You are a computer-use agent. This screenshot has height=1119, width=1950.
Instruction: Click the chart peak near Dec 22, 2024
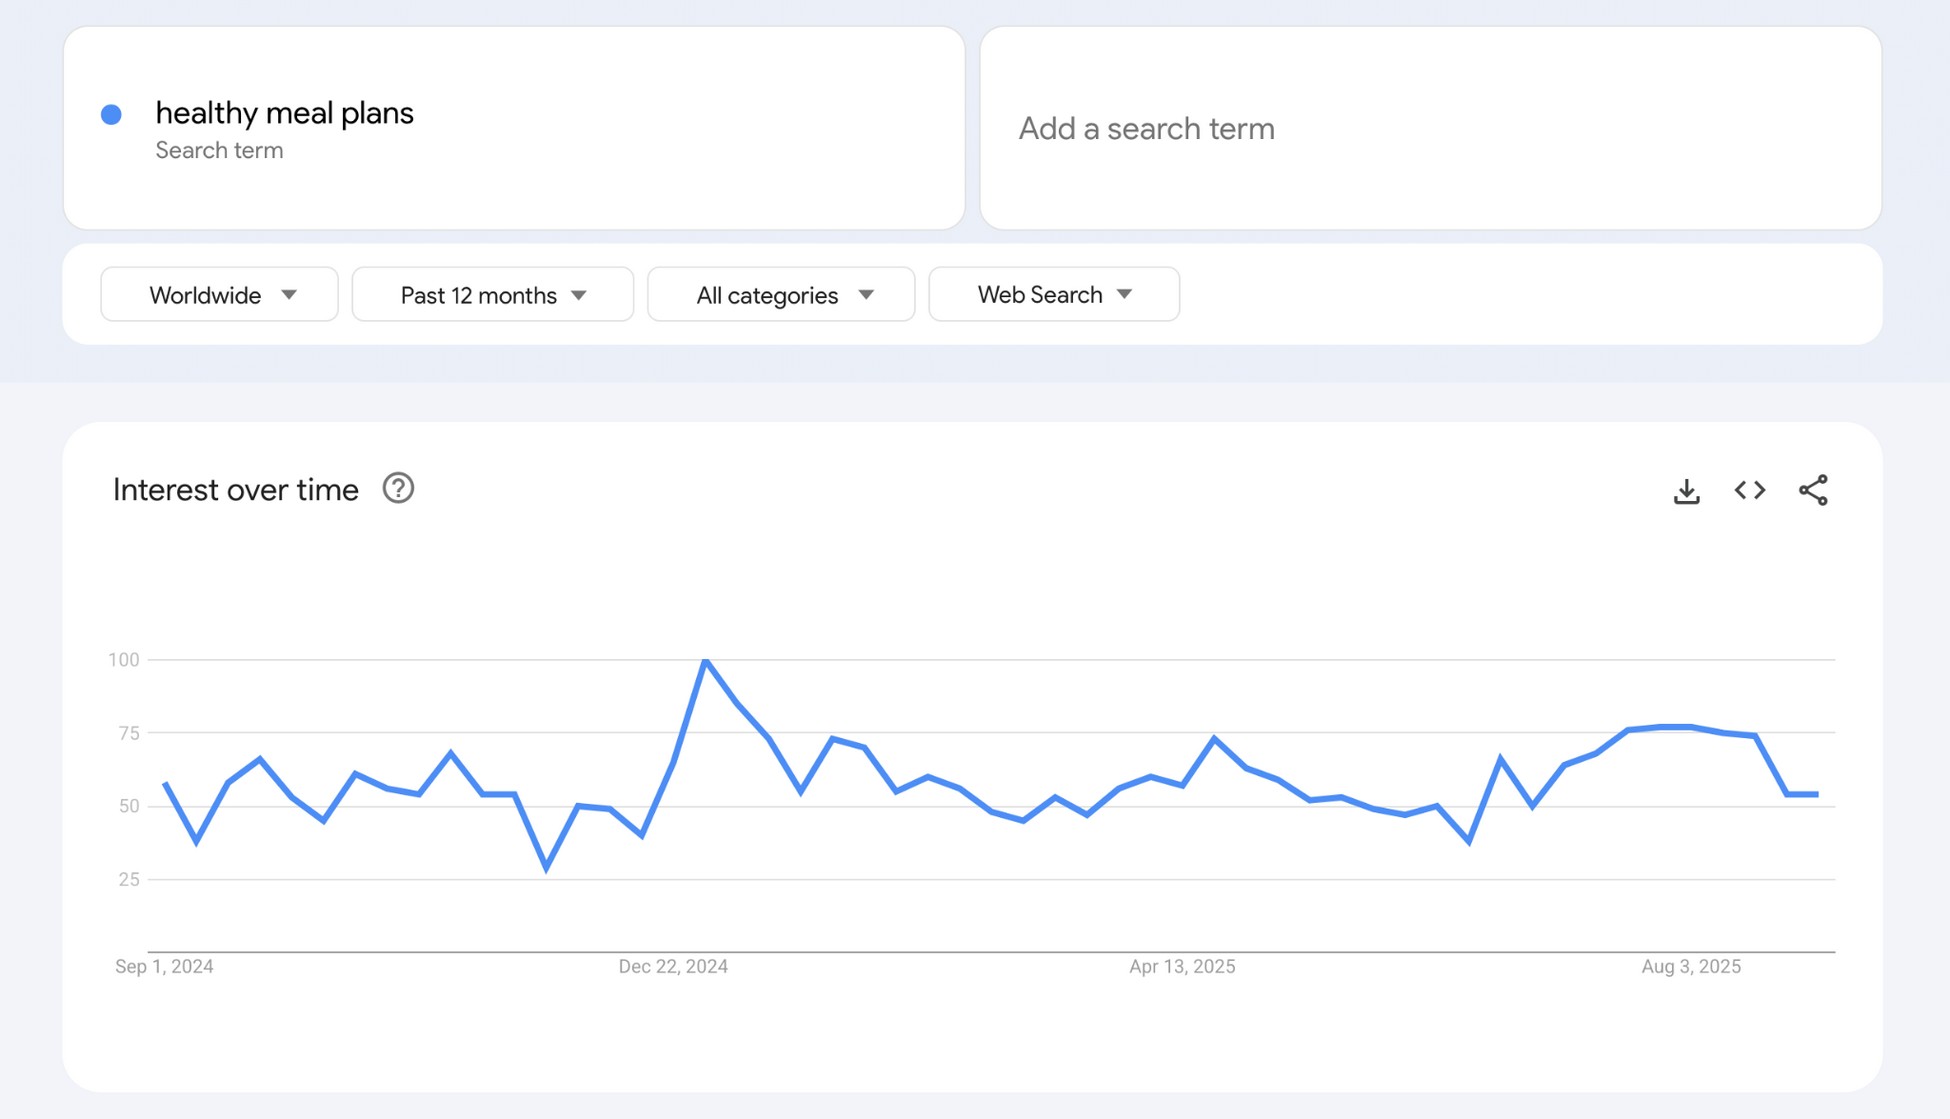(705, 660)
